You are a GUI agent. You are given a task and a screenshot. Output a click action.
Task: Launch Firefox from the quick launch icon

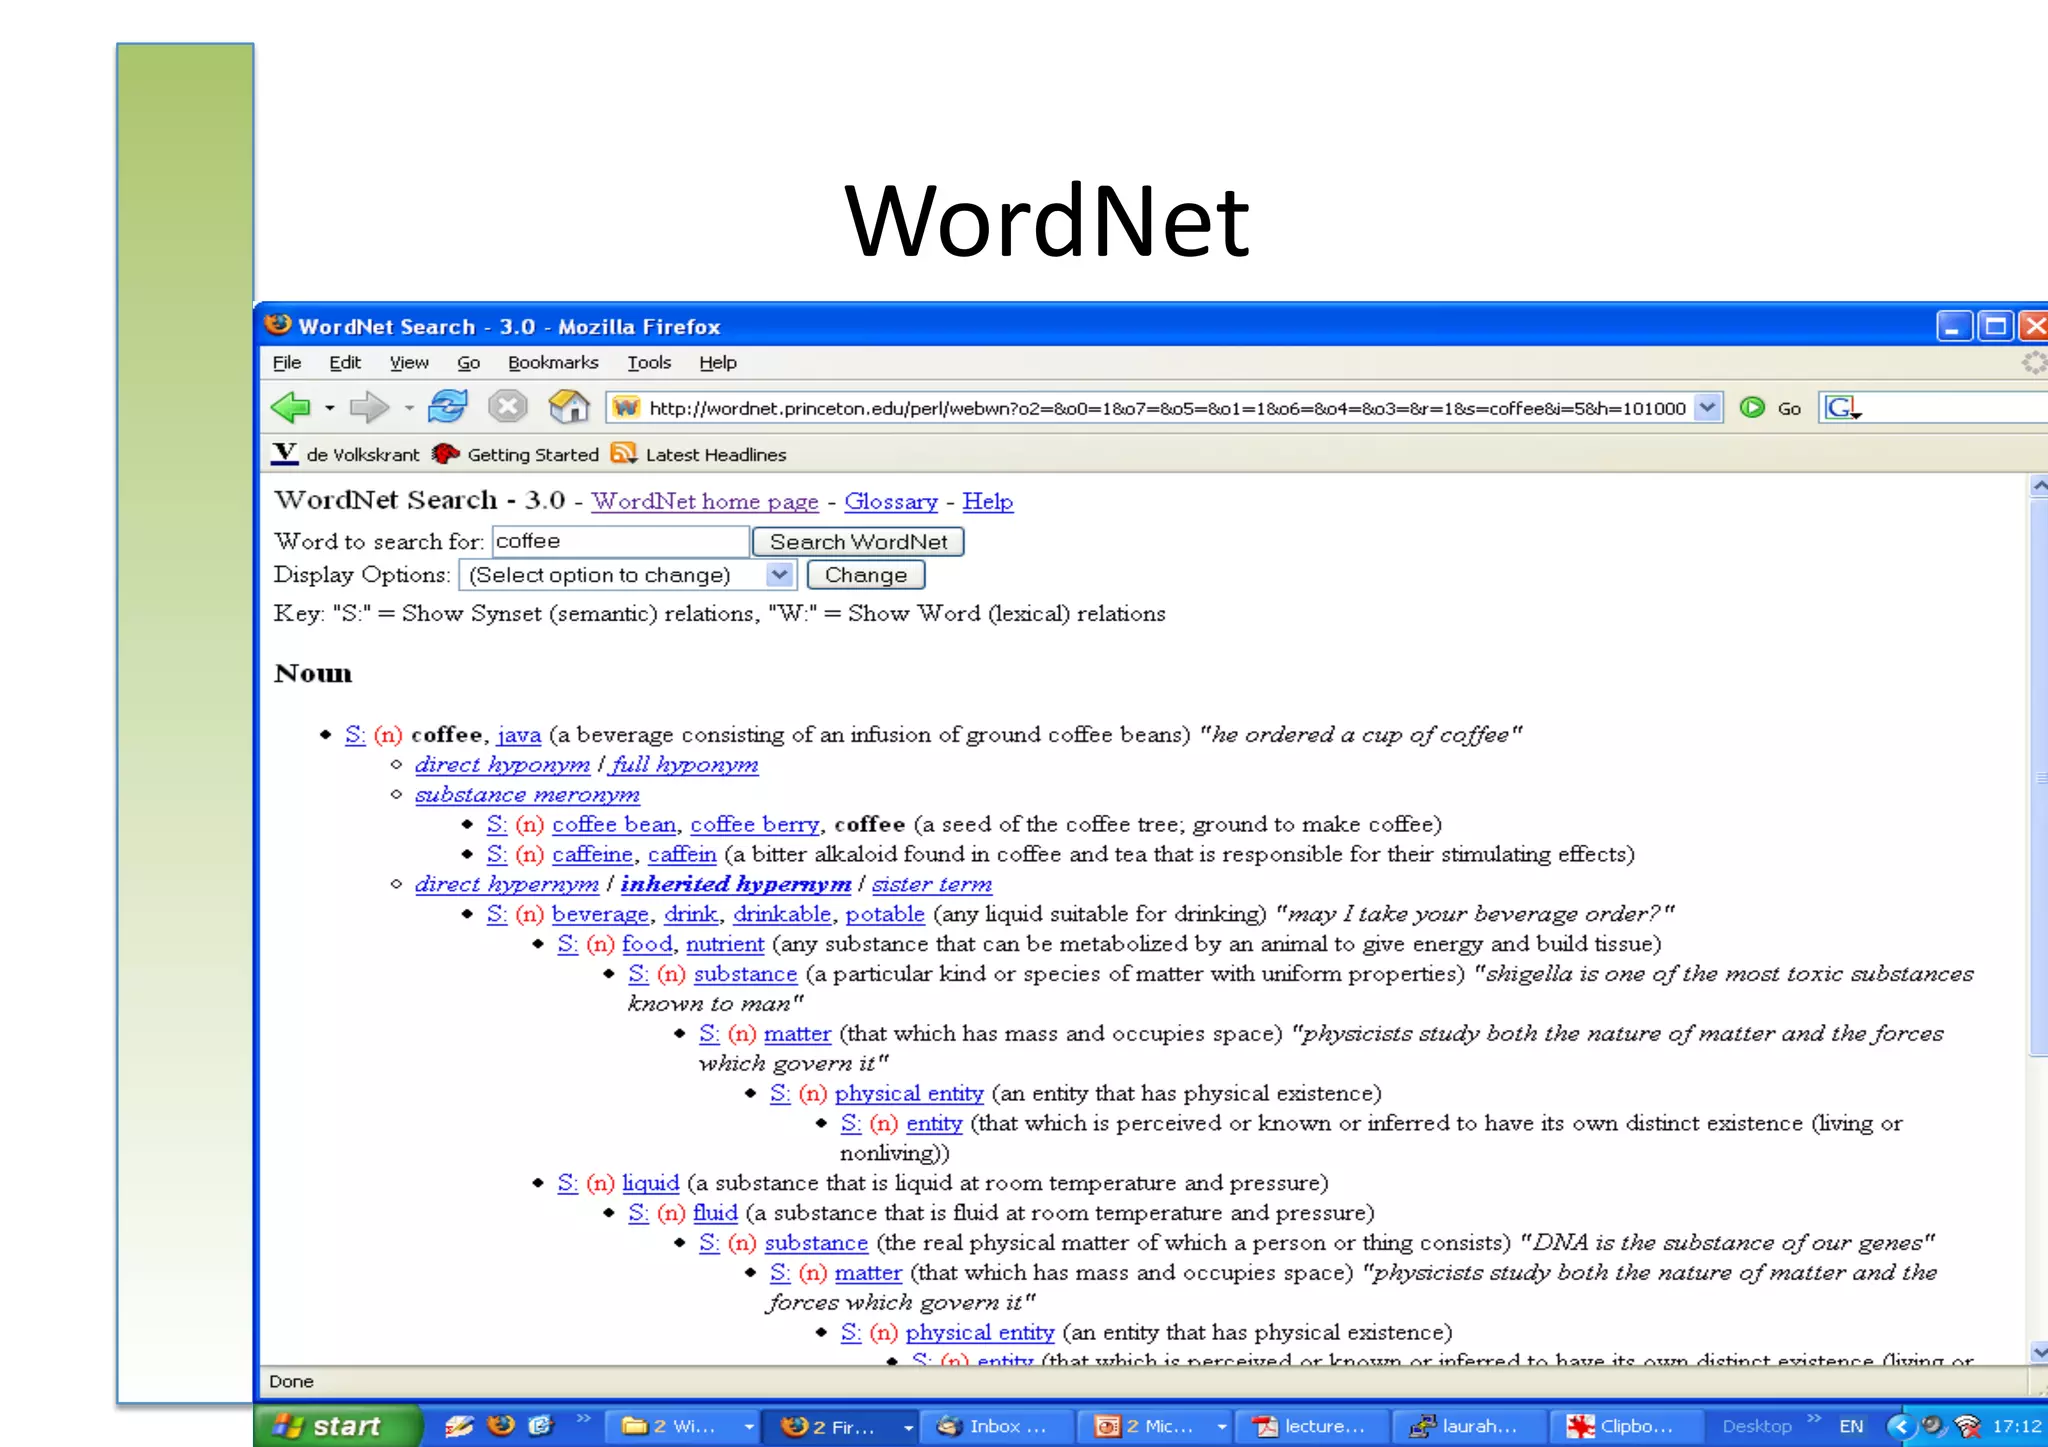[x=501, y=1426]
